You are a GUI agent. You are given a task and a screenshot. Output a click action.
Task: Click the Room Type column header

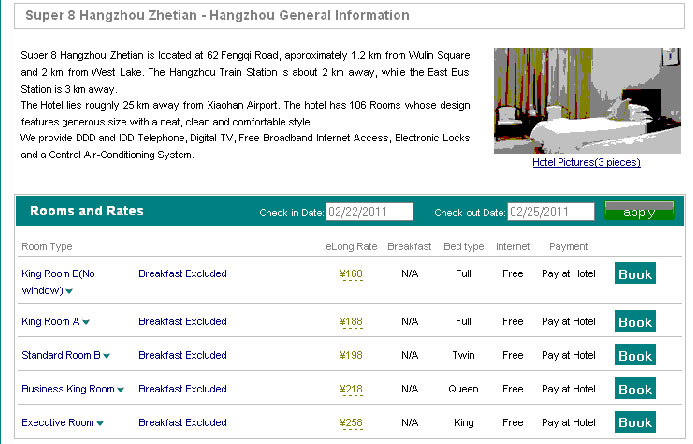coord(47,247)
